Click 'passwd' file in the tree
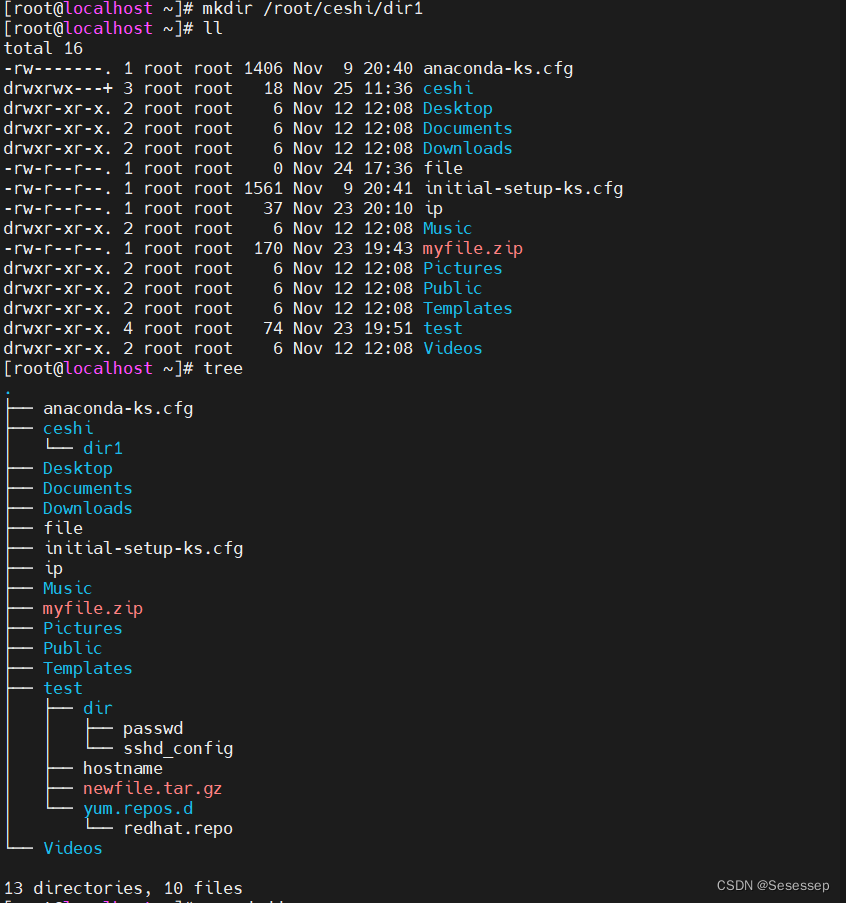 click(153, 729)
